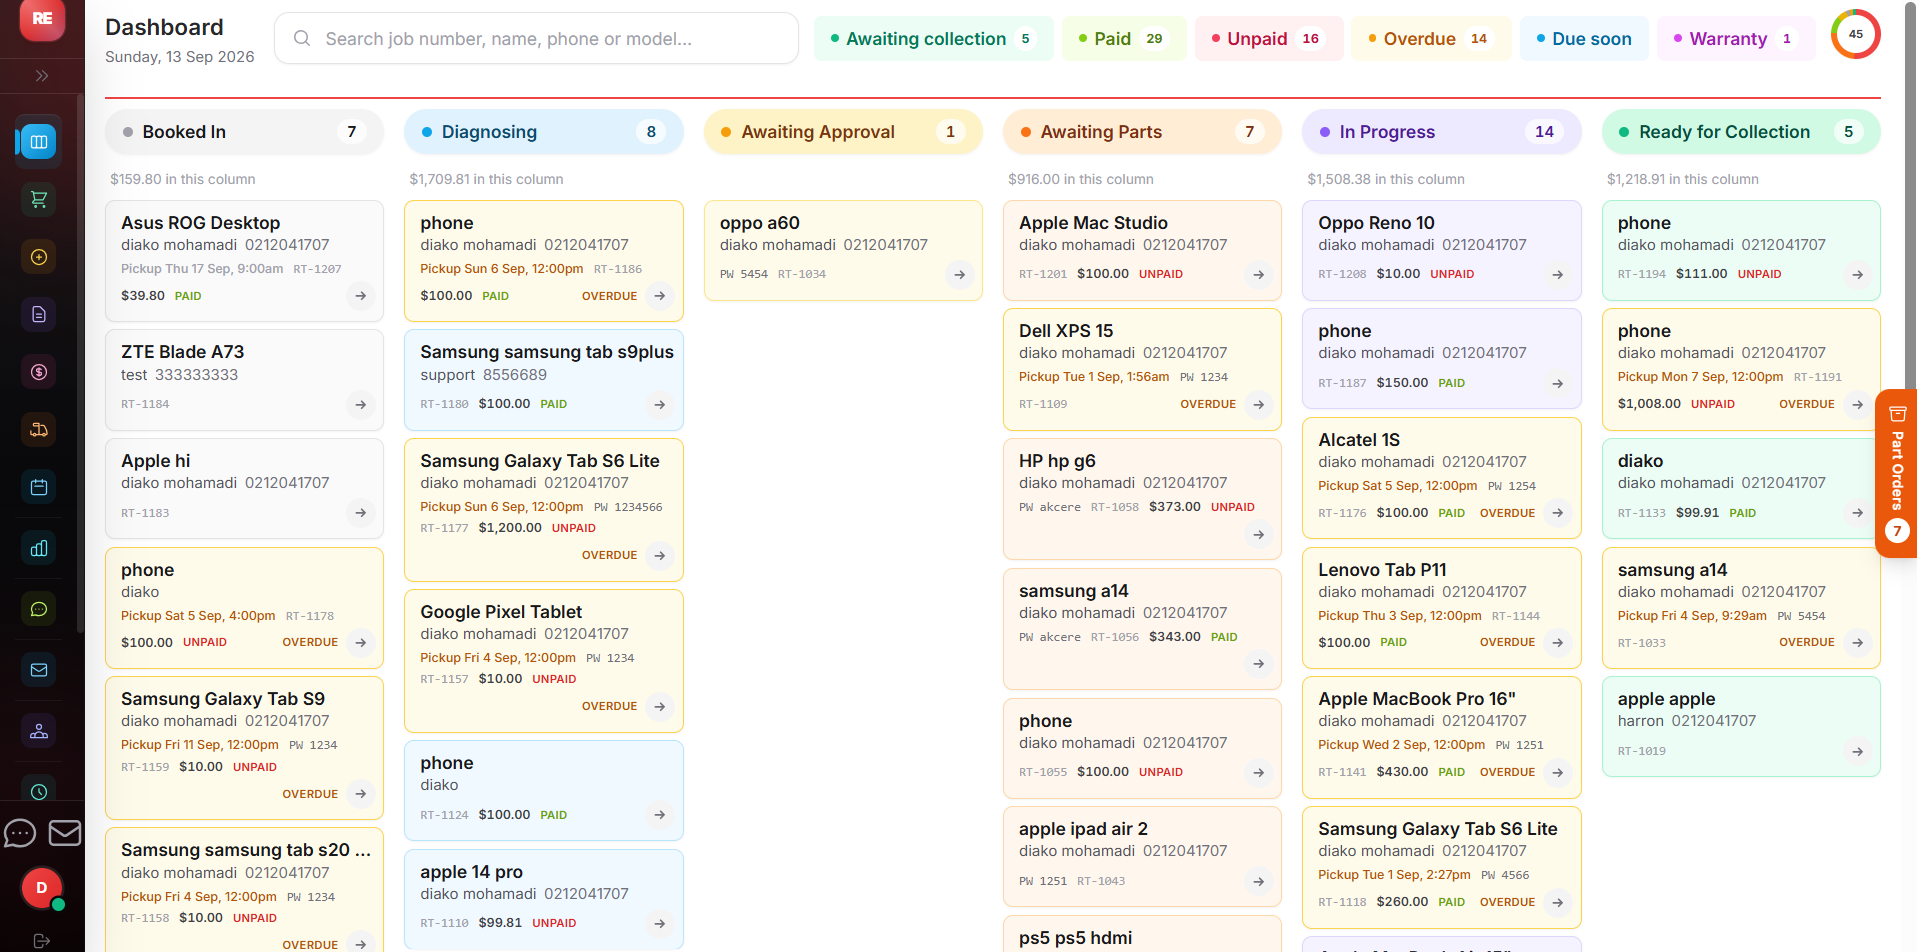Open the calendar sidebar icon
The width and height of the screenshot is (1917, 952).
point(39,487)
